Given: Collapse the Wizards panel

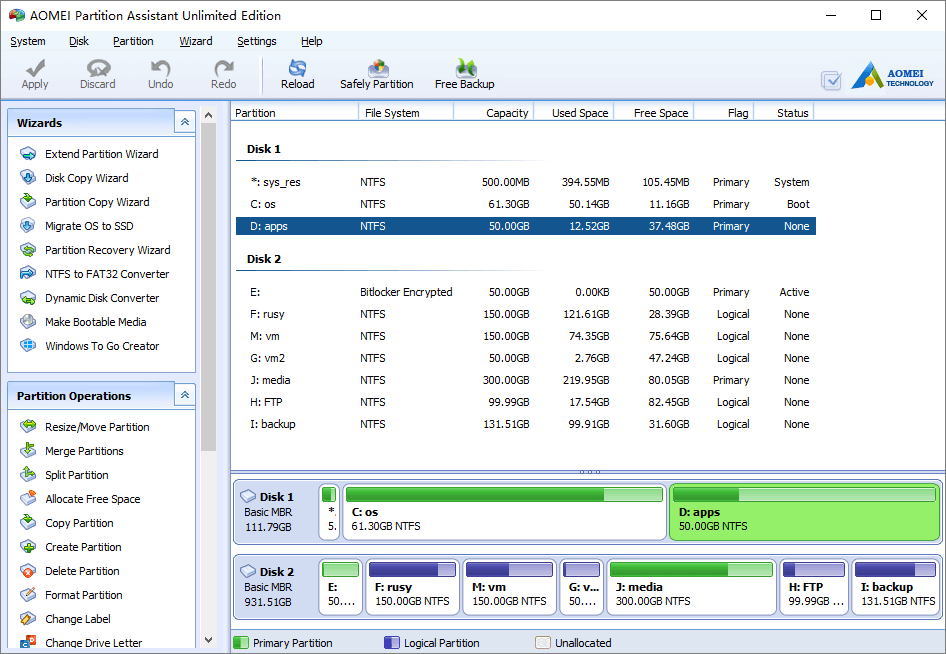Looking at the screenshot, I should [x=185, y=122].
